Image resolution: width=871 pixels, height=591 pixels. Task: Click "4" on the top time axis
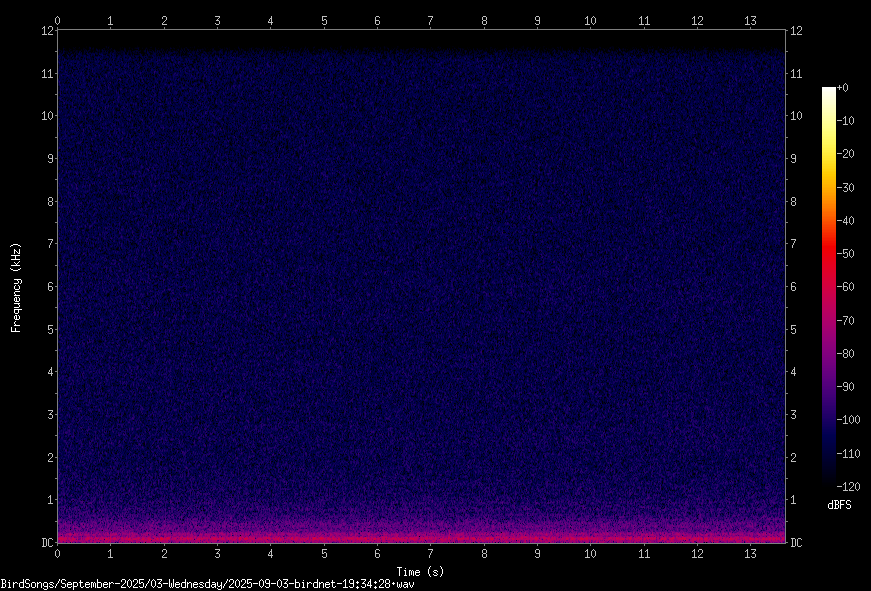point(271,21)
